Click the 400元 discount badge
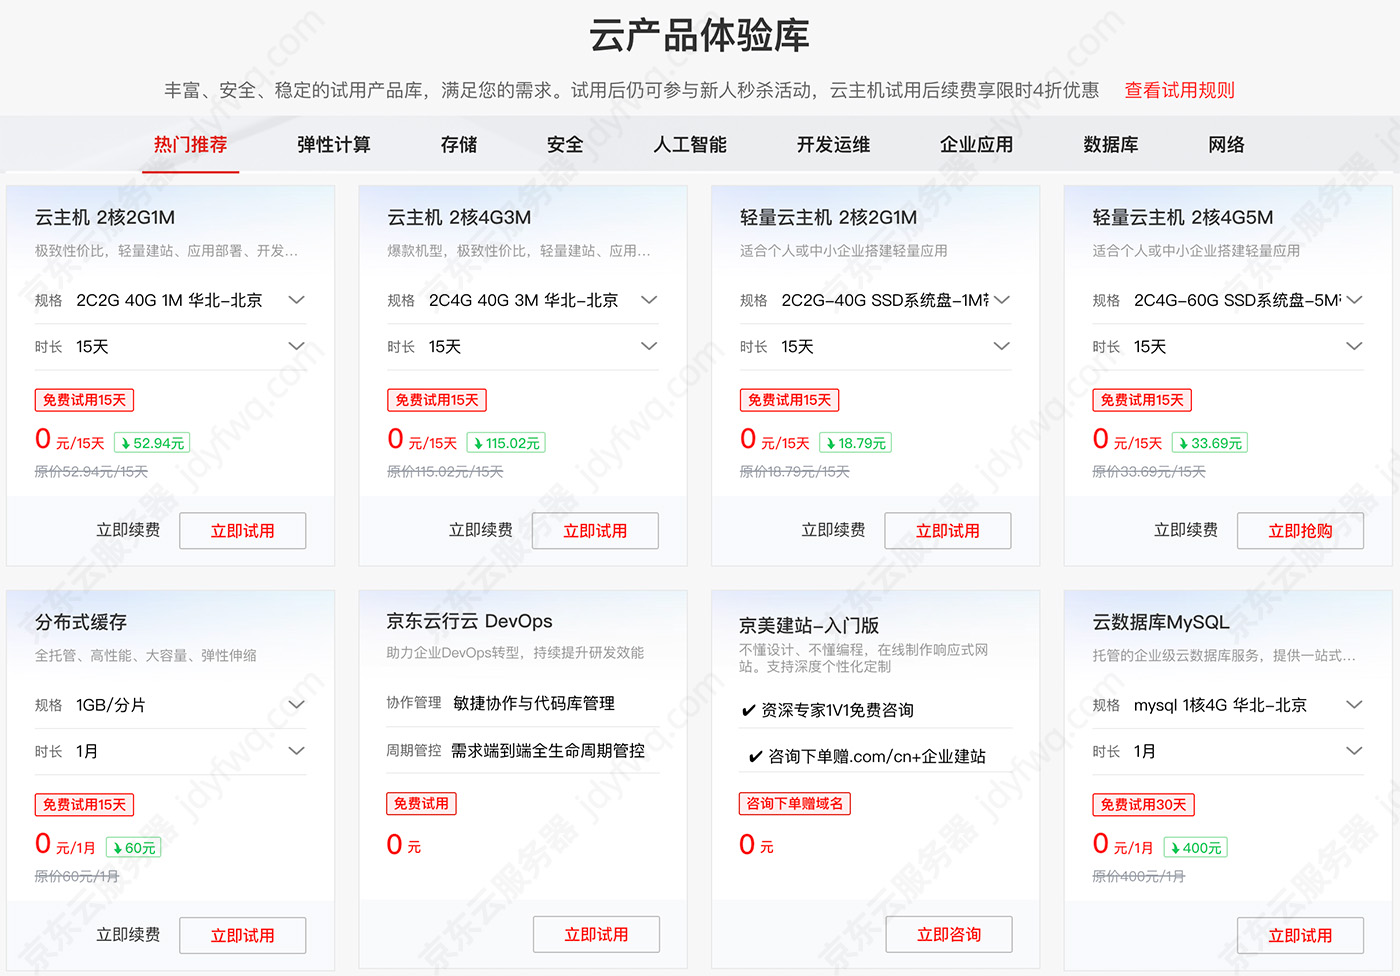The height and width of the screenshot is (976, 1400). tap(1195, 848)
